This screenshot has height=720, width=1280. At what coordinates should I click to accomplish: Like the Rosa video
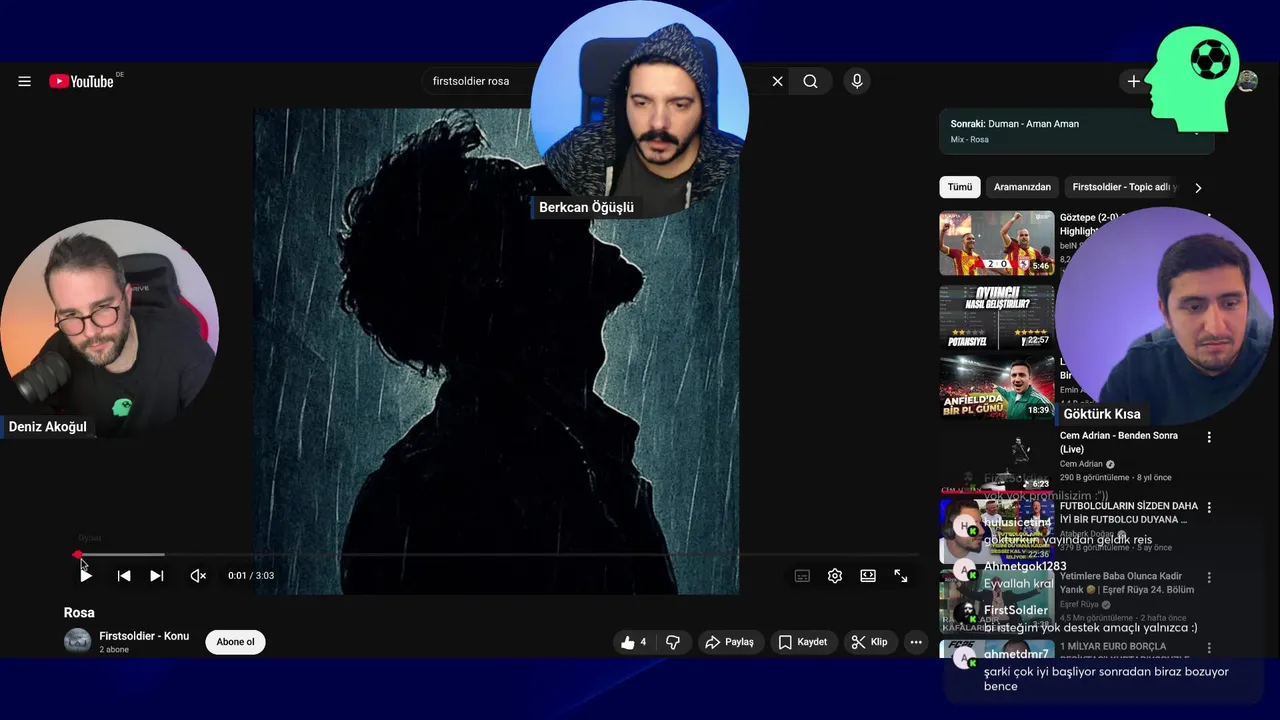tap(634, 642)
